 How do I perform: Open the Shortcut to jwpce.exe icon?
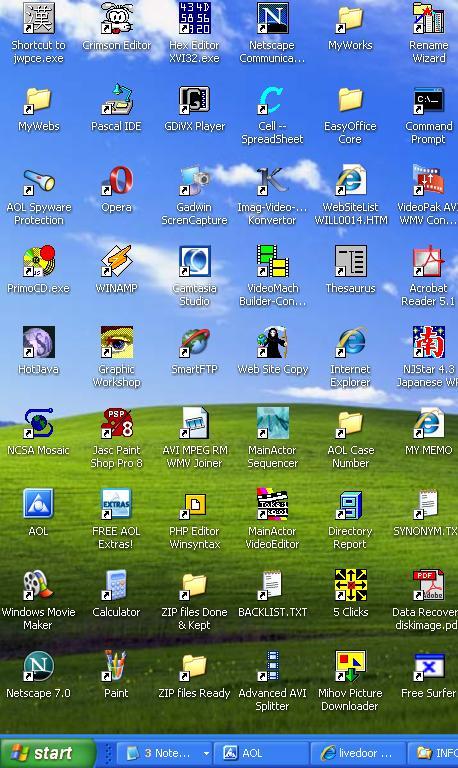(x=39, y=19)
